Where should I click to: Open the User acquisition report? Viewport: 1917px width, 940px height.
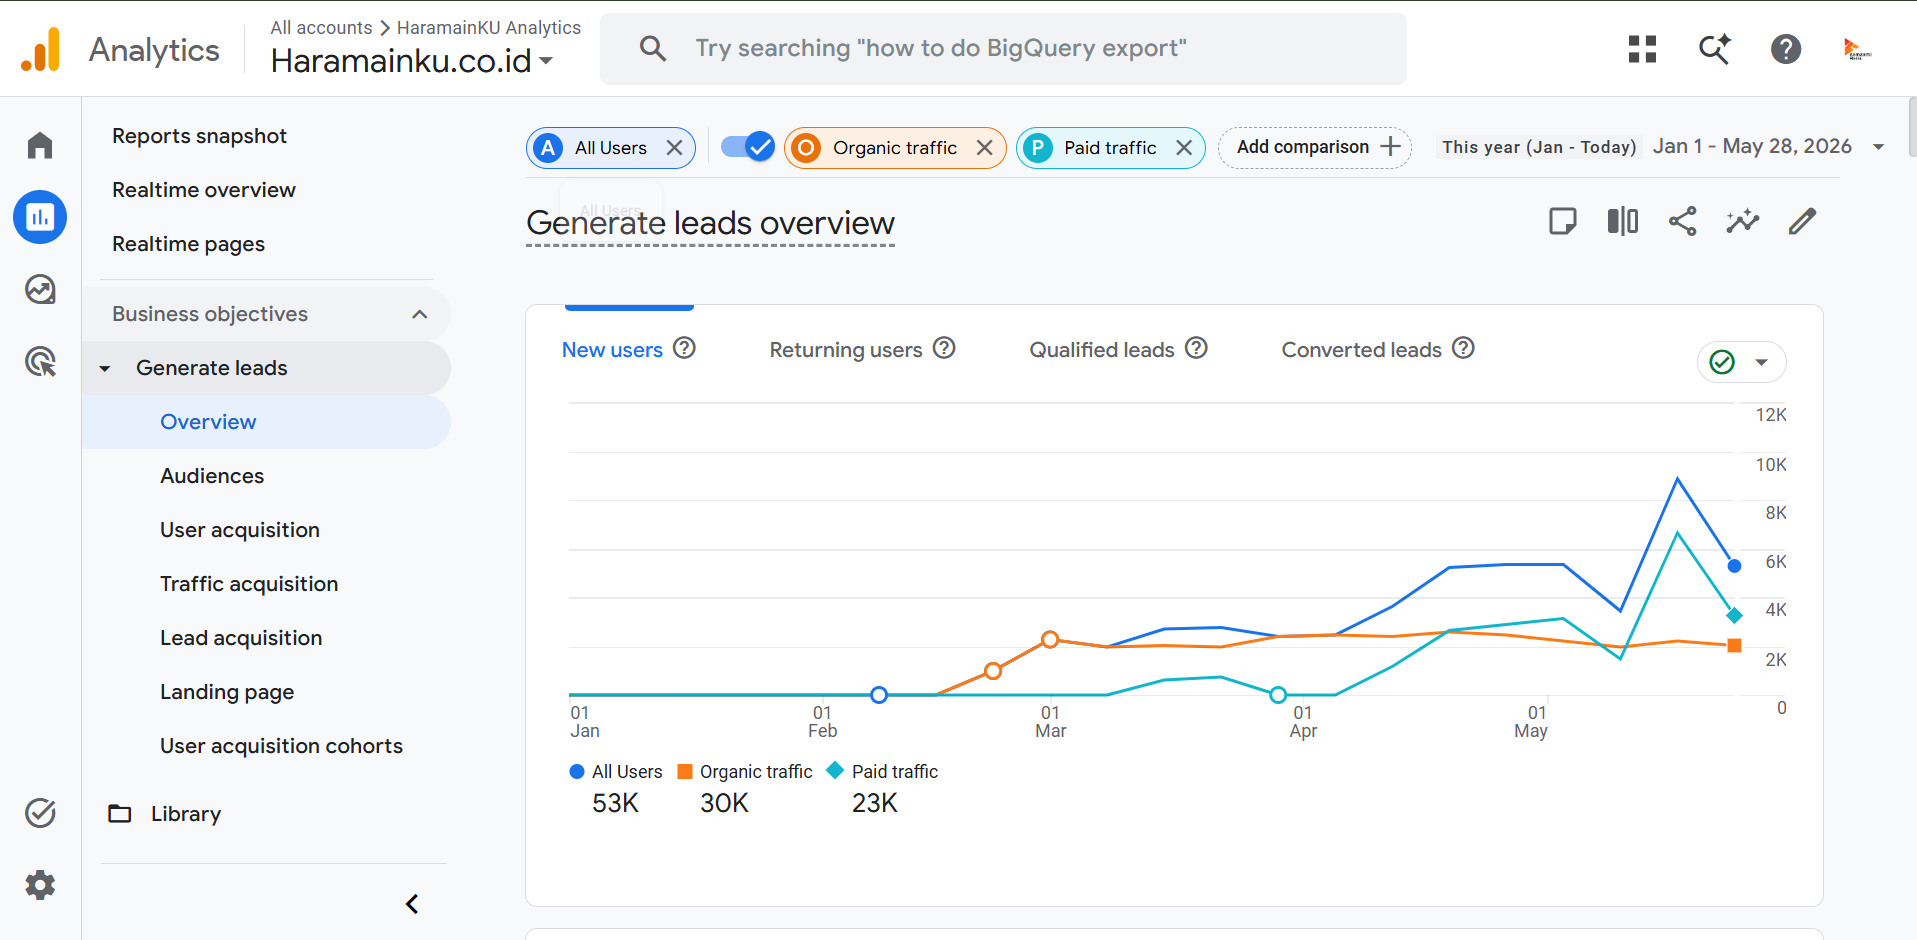click(240, 530)
